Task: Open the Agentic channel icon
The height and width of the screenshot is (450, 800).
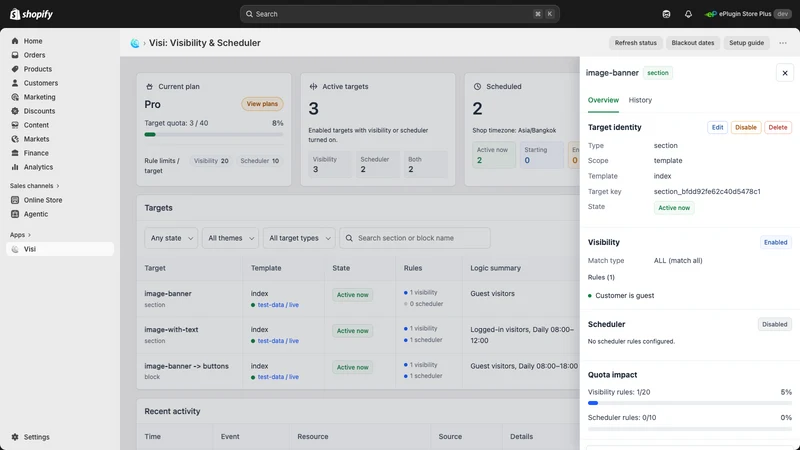Action: click(15, 214)
